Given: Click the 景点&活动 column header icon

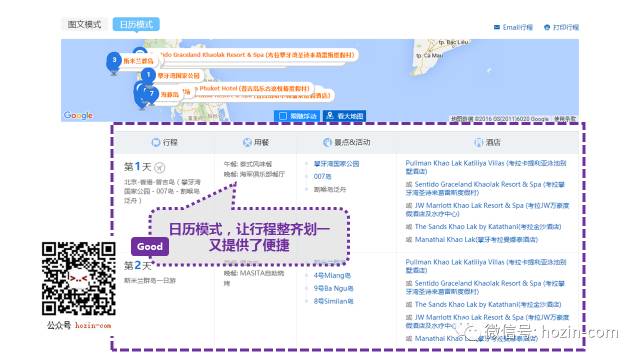Looking at the screenshot, I should (x=327, y=142).
